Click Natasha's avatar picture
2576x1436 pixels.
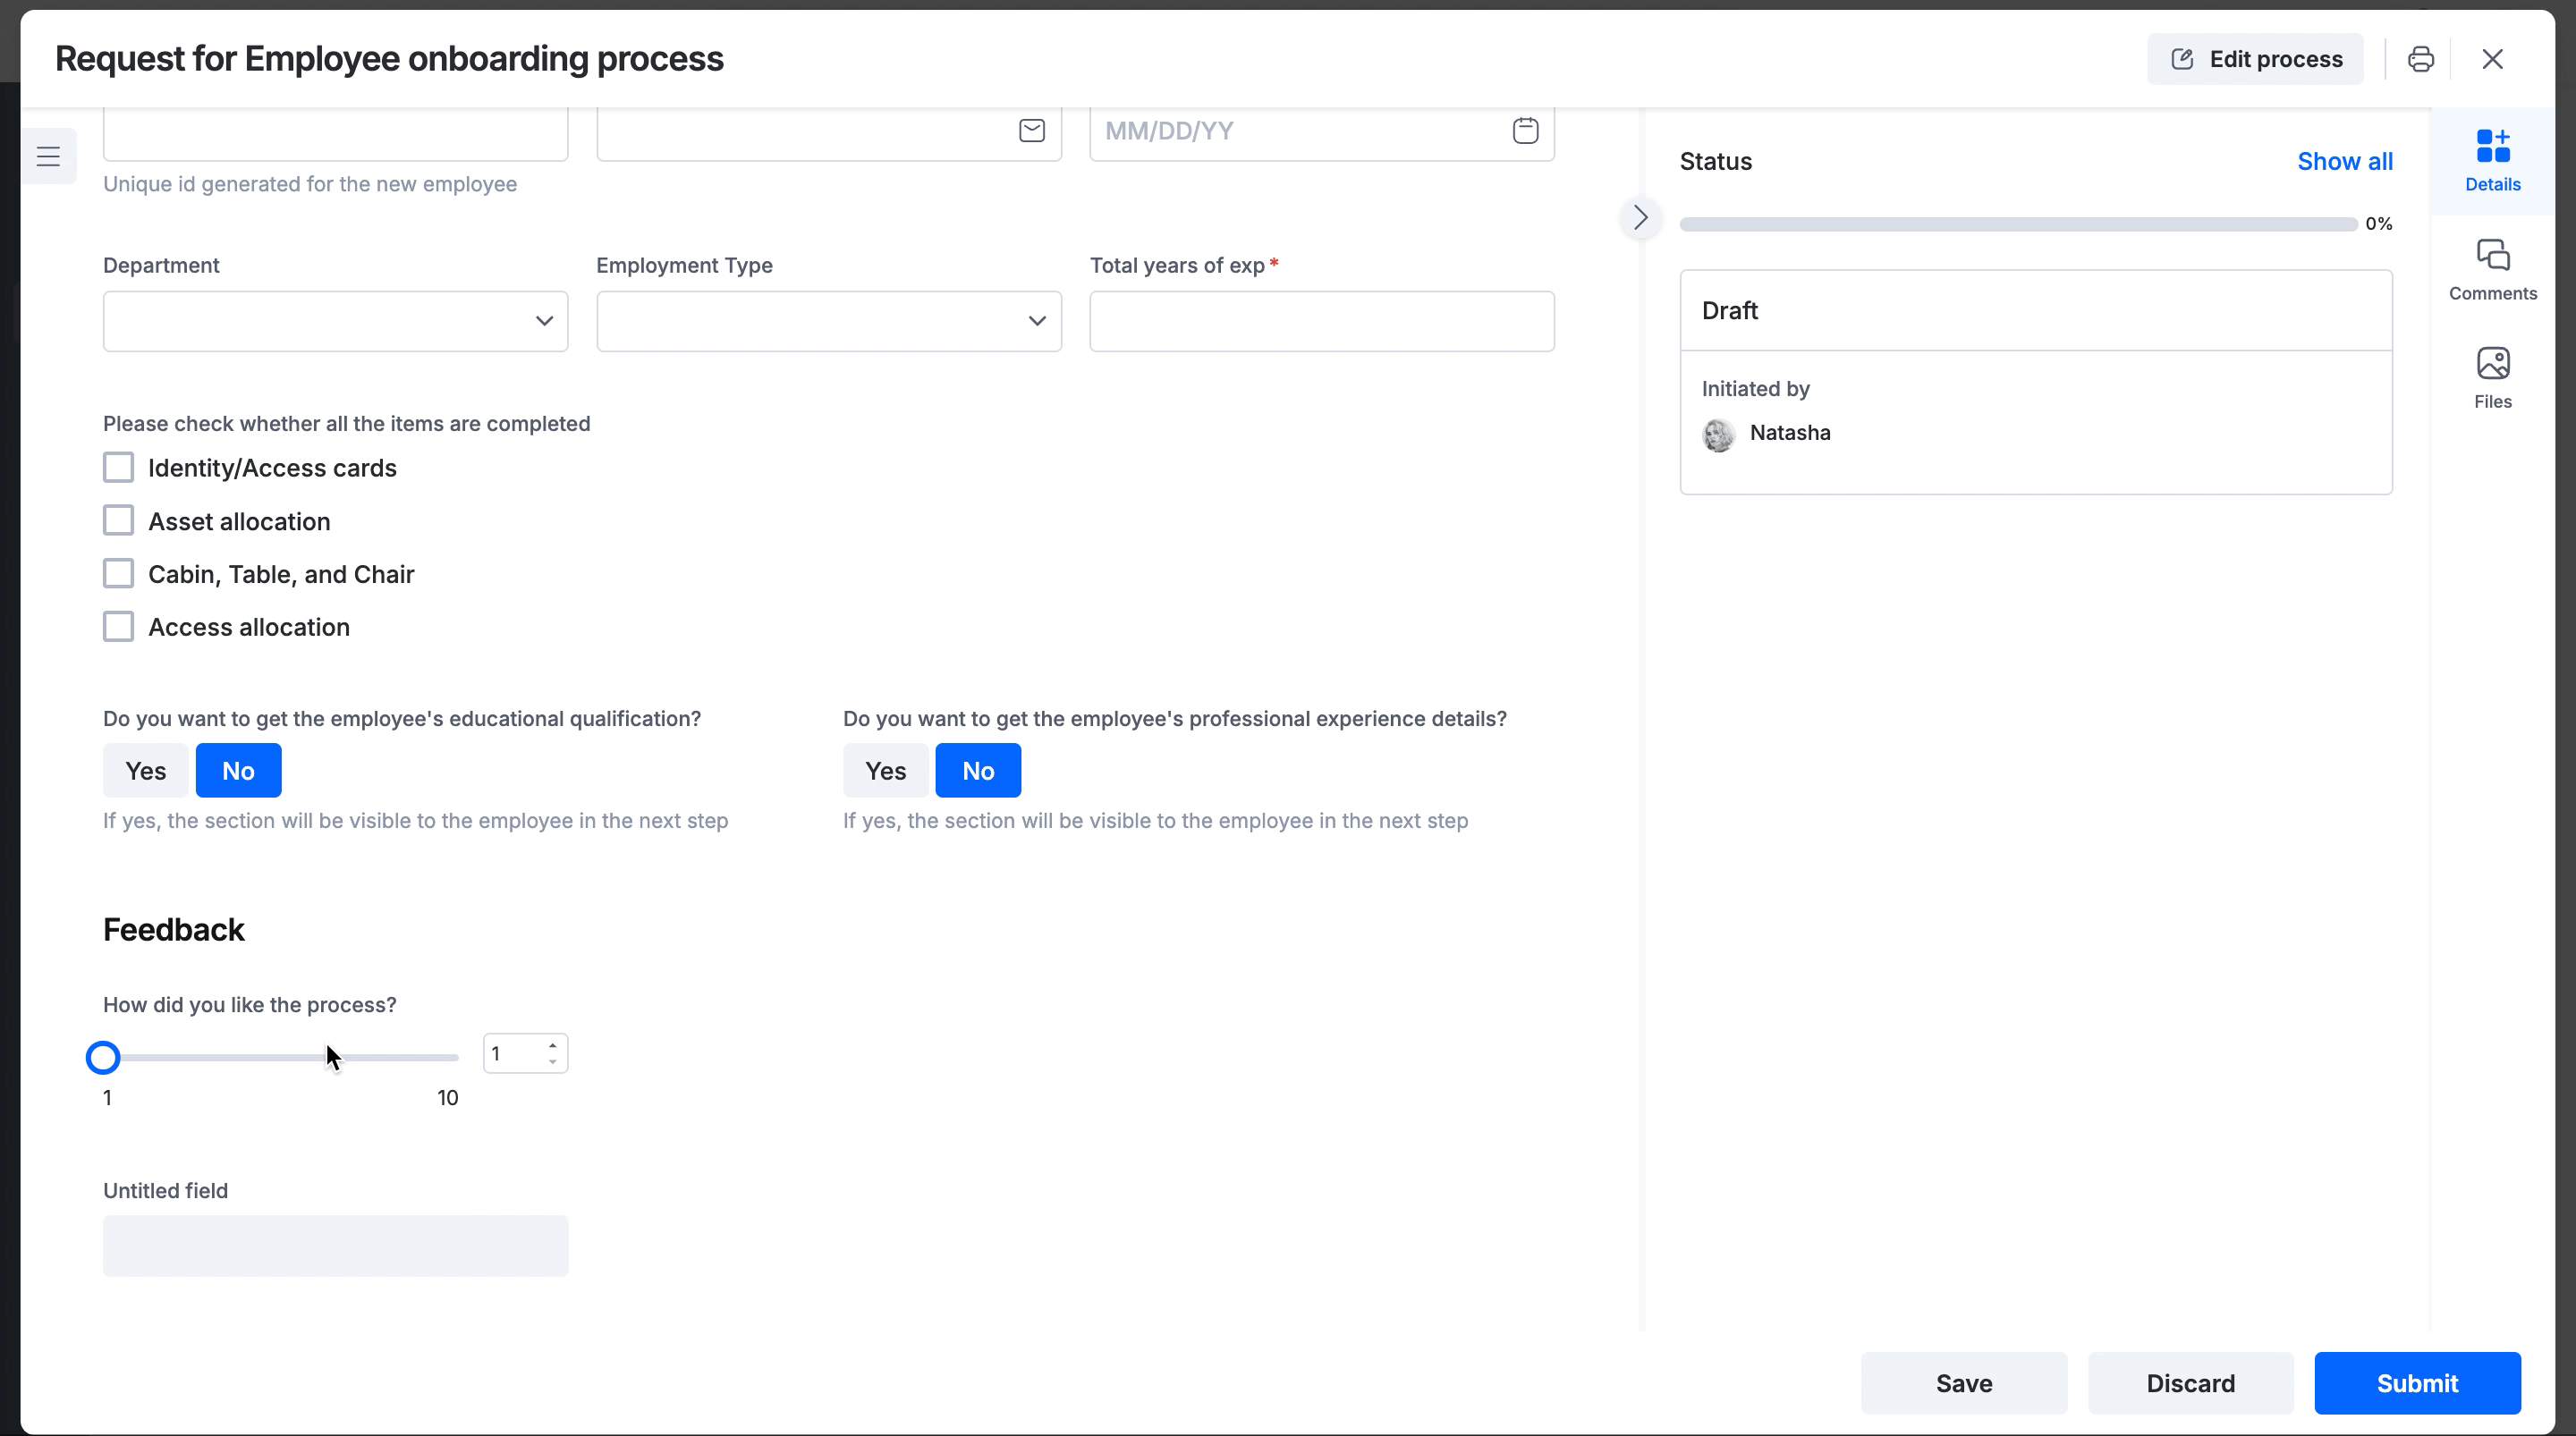pos(1718,435)
